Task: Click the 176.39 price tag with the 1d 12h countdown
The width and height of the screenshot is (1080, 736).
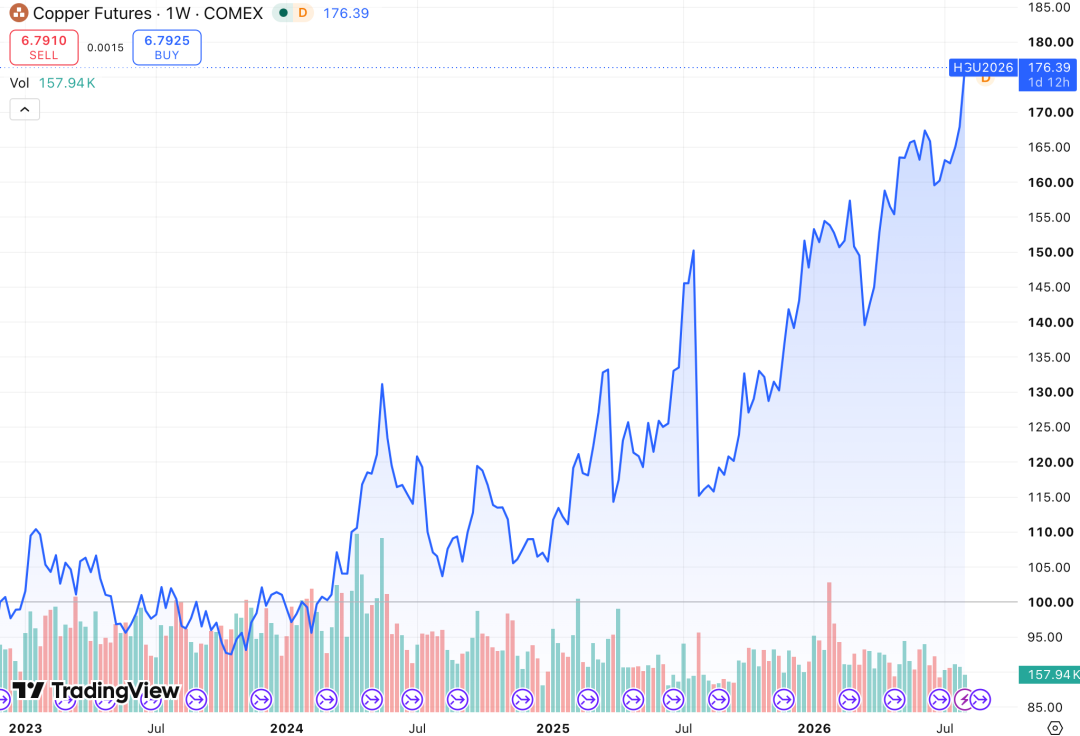Action: point(1048,75)
